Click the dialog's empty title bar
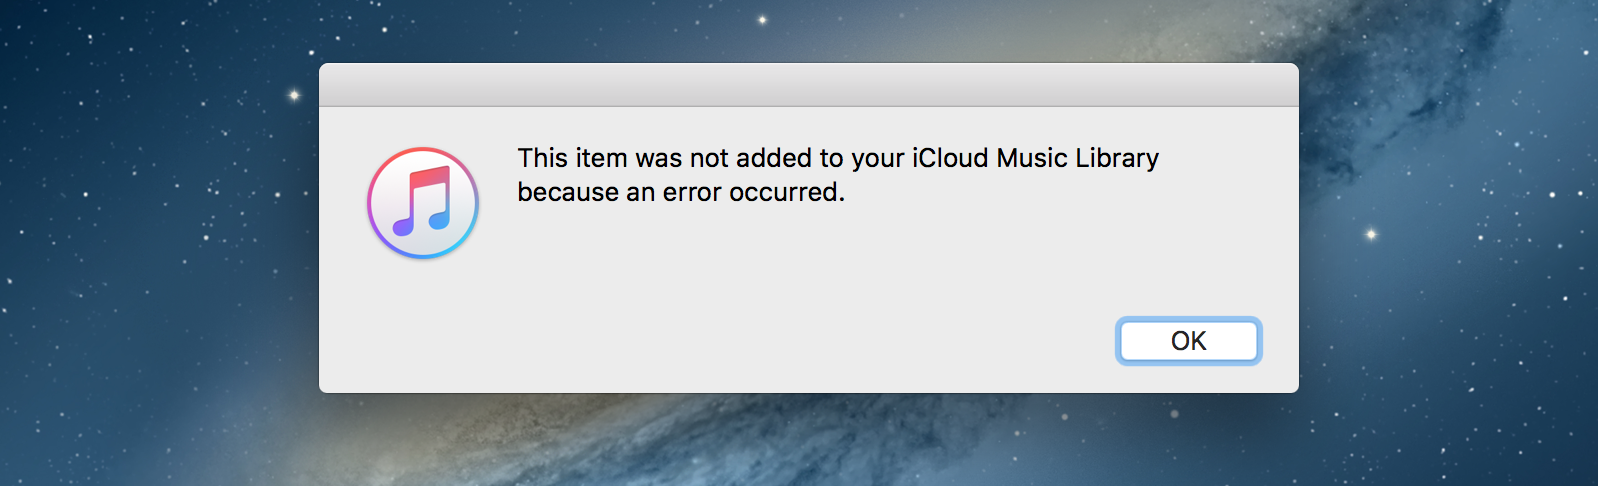This screenshot has width=1598, height=486. (x=808, y=85)
